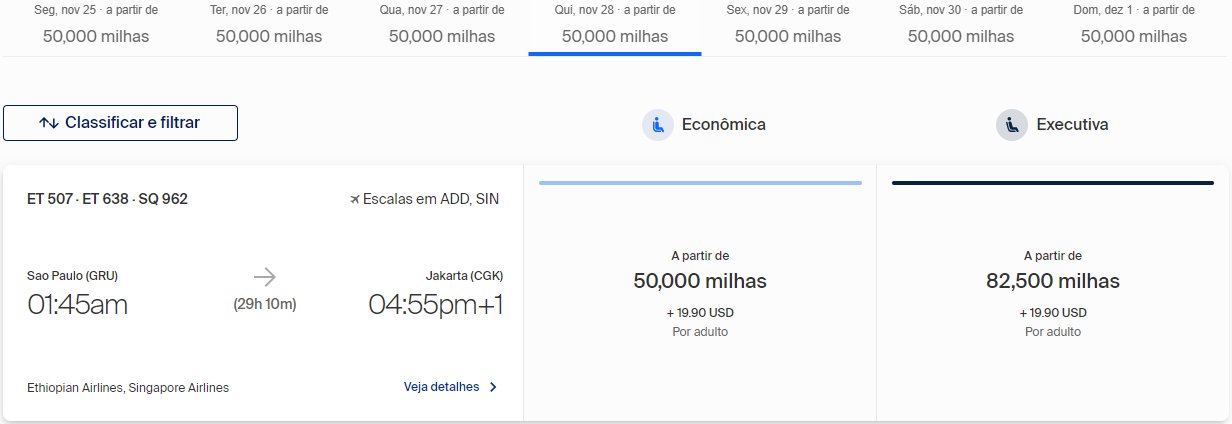The height and width of the screenshot is (424, 1232).
Task: Select the Sex, nov 29 date tab
Action: [x=788, y=26]
